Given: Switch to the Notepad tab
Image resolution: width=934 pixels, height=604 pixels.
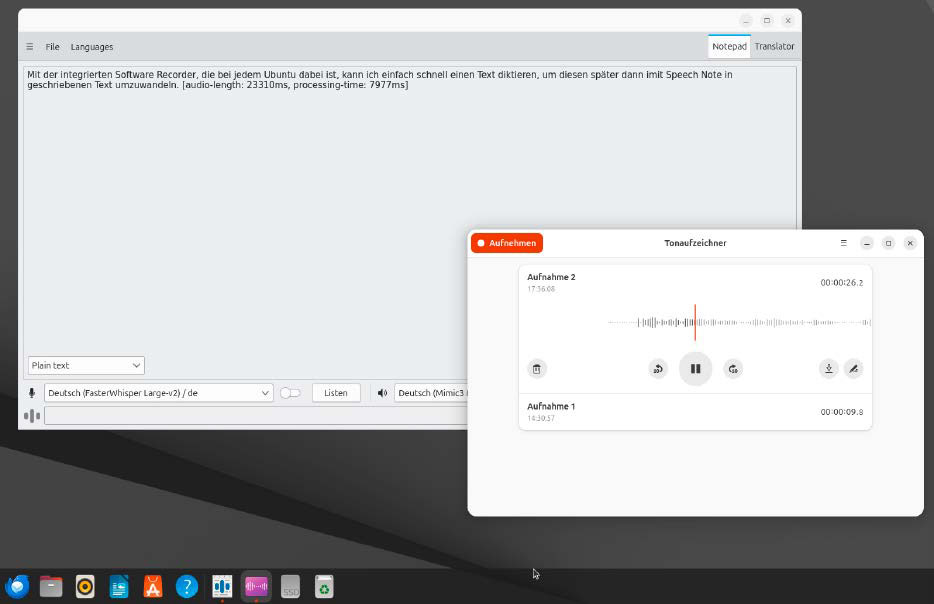Looking at the screenshot, I should [x=729, y=46].
